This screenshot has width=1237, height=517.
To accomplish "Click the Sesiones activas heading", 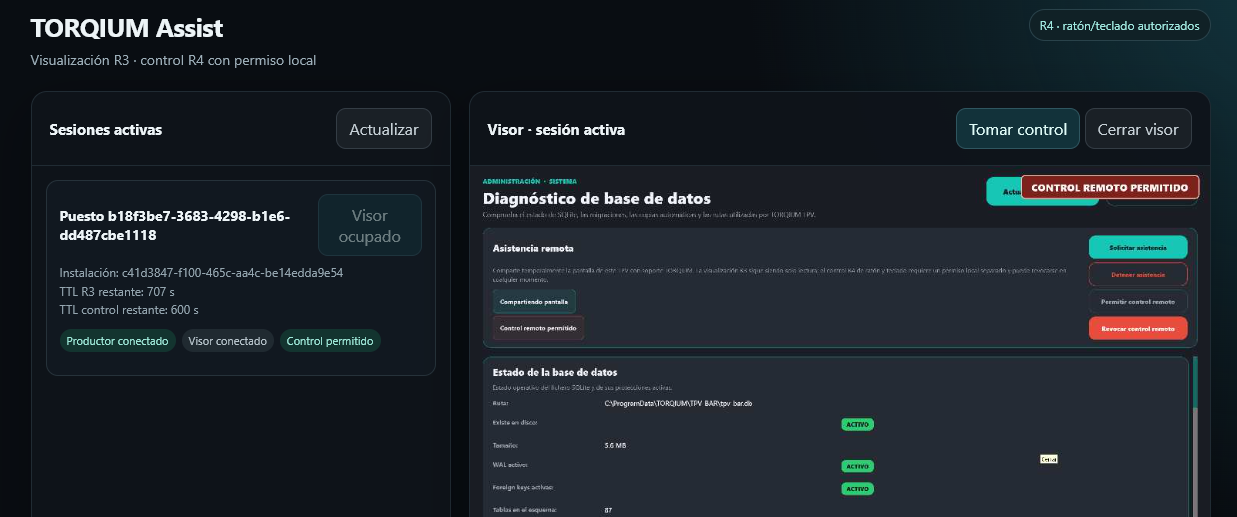I will [x=105, y=130].
